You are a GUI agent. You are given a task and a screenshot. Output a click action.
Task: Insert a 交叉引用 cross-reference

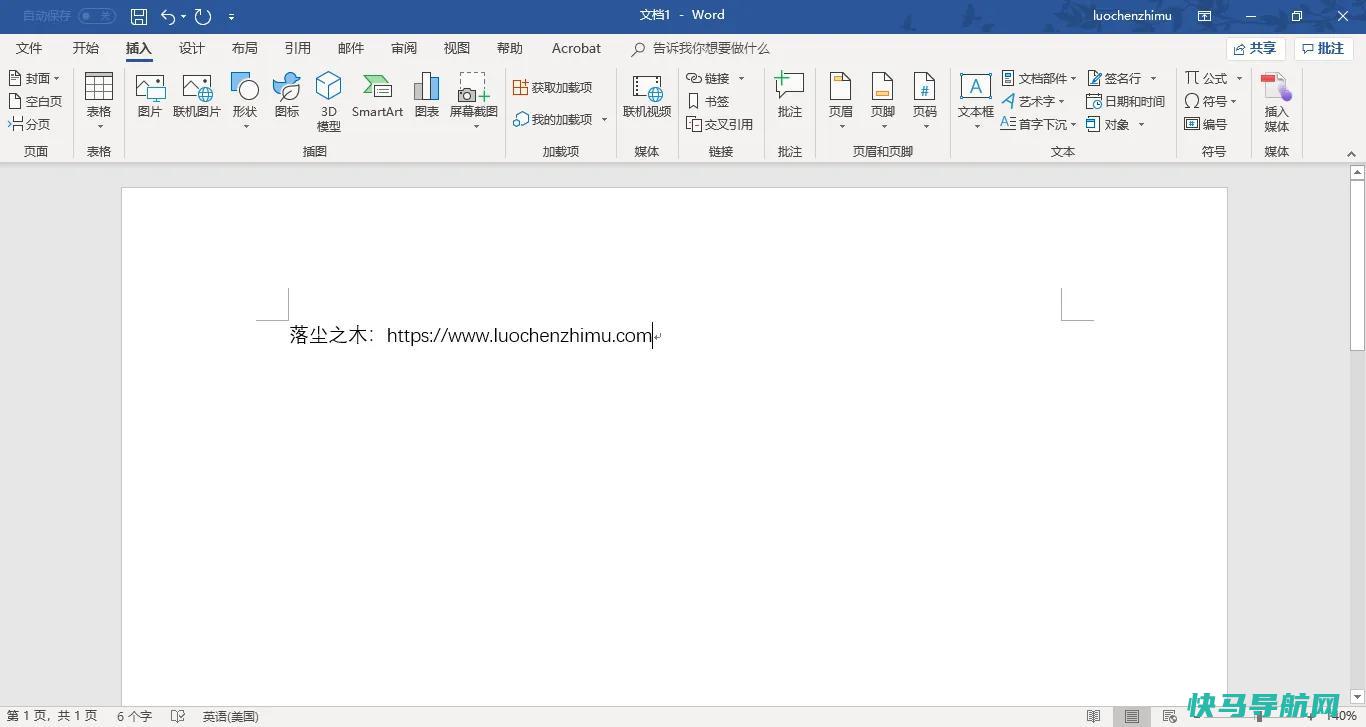click(720, 124)
